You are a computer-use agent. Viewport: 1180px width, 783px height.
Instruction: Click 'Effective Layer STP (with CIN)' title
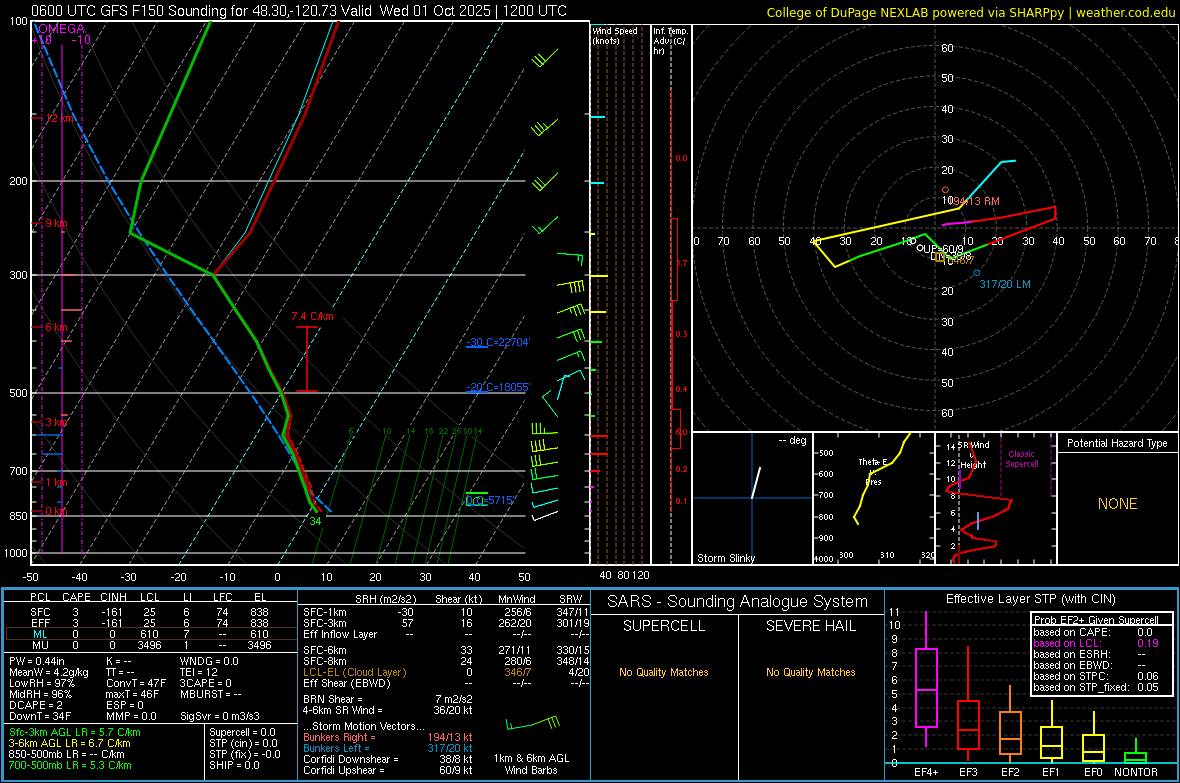pos(1030,599)
